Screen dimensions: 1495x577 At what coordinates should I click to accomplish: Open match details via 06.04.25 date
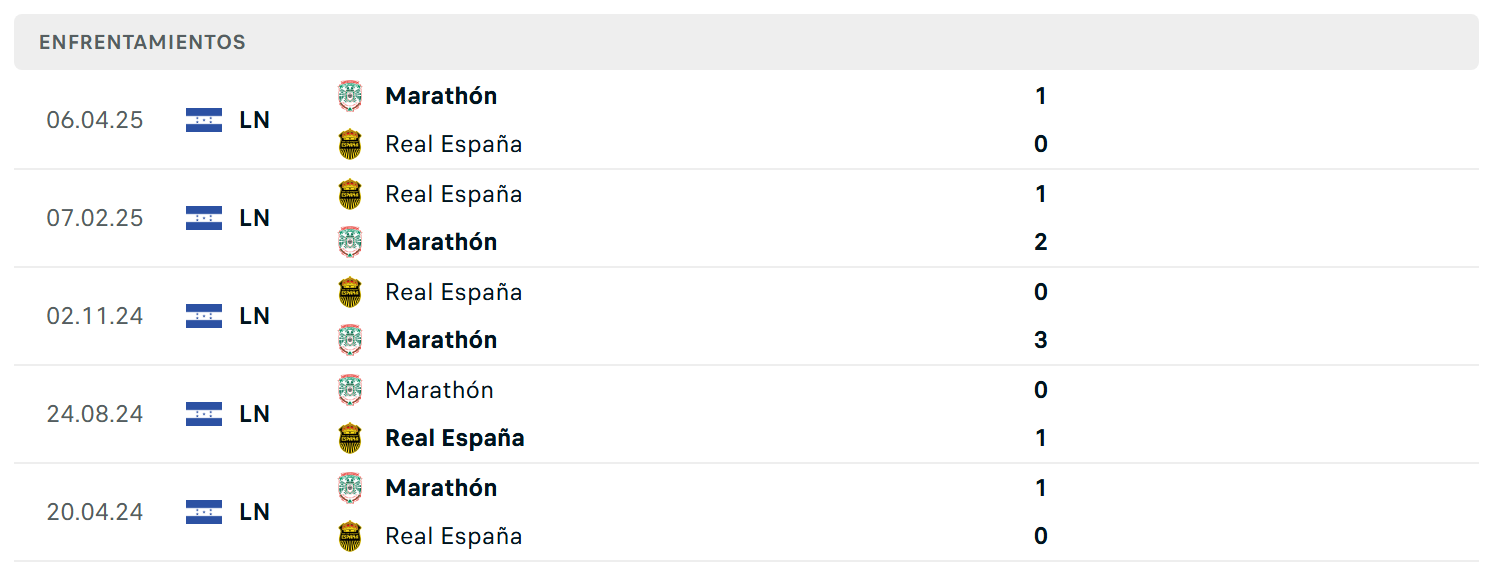pyautogui.click(x=95, y=120)
